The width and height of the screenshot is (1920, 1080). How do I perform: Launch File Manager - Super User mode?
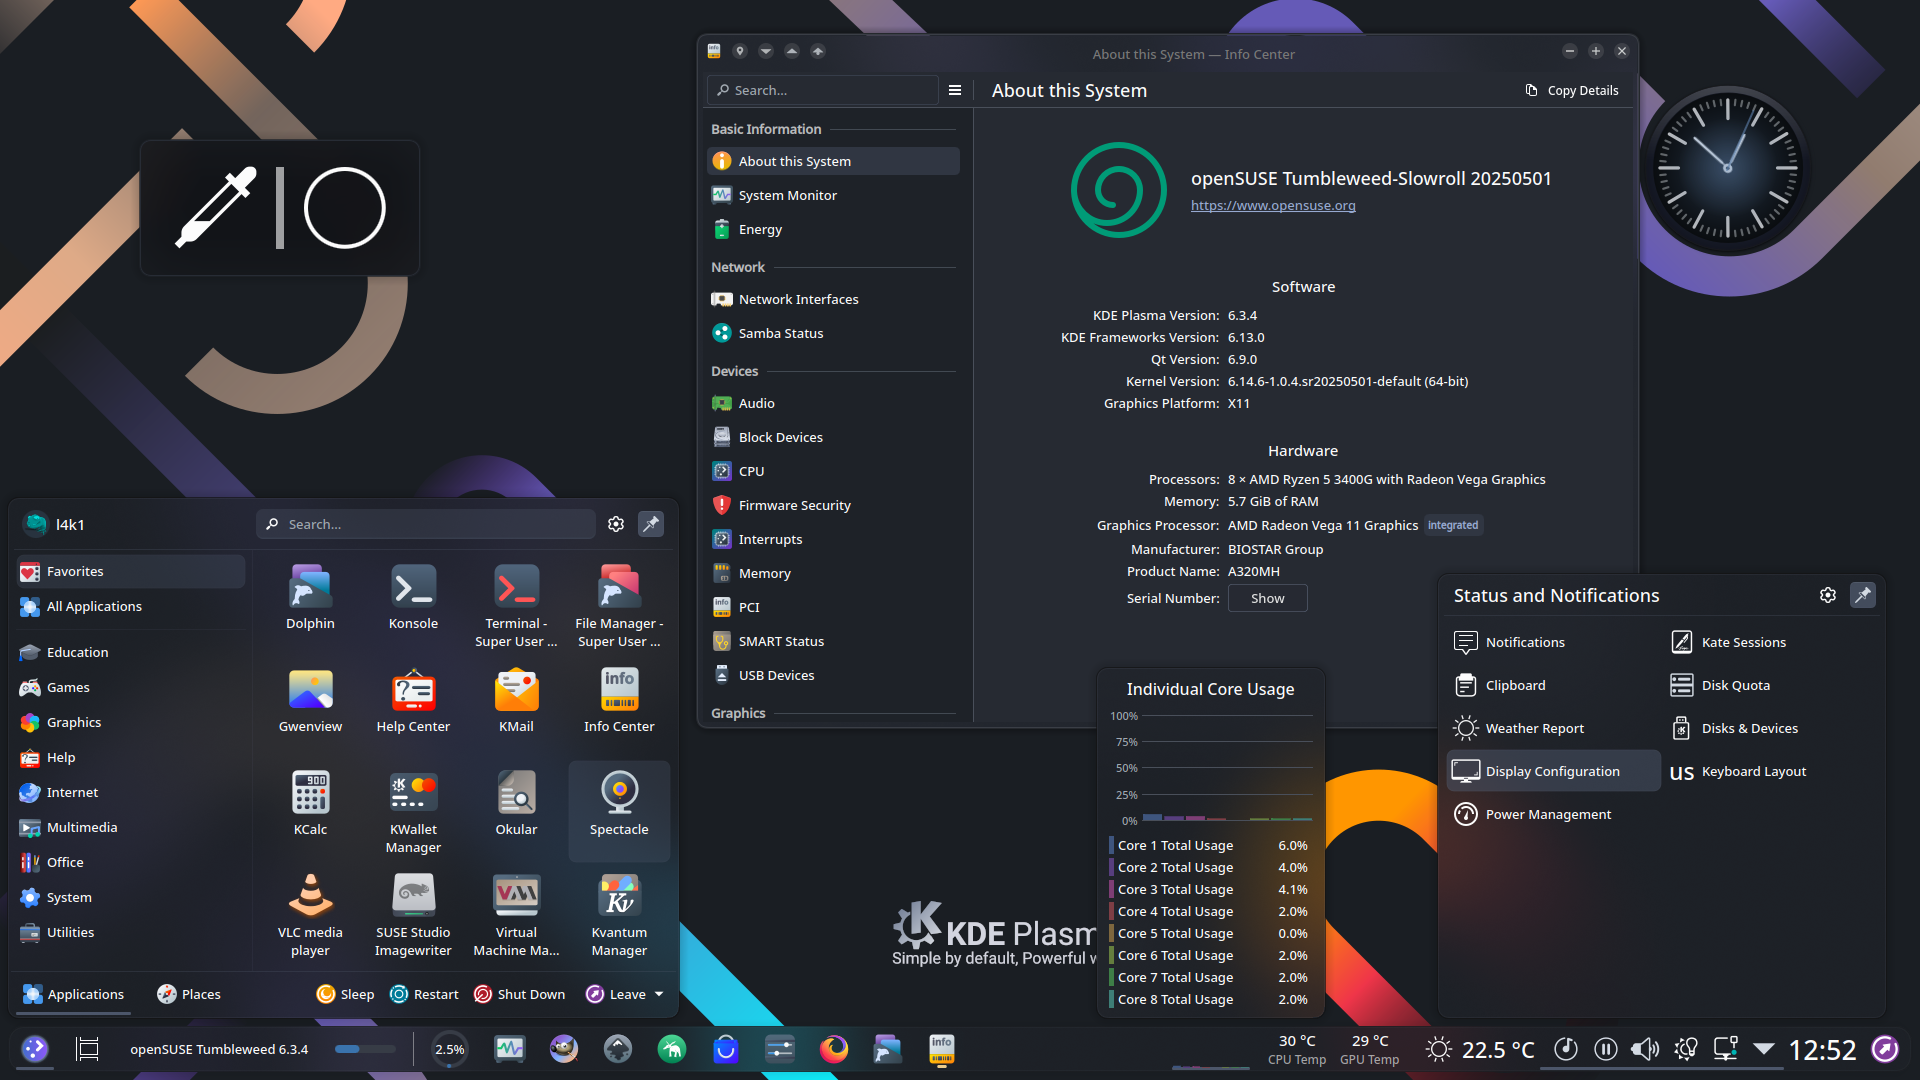pos(619,606)
